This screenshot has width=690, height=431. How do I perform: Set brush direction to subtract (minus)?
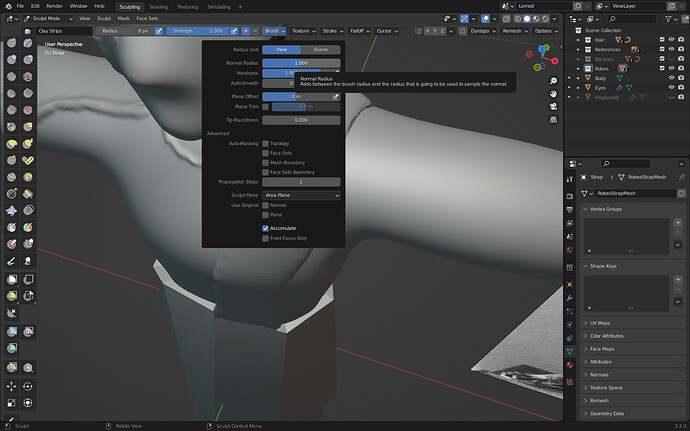[255, 31]
